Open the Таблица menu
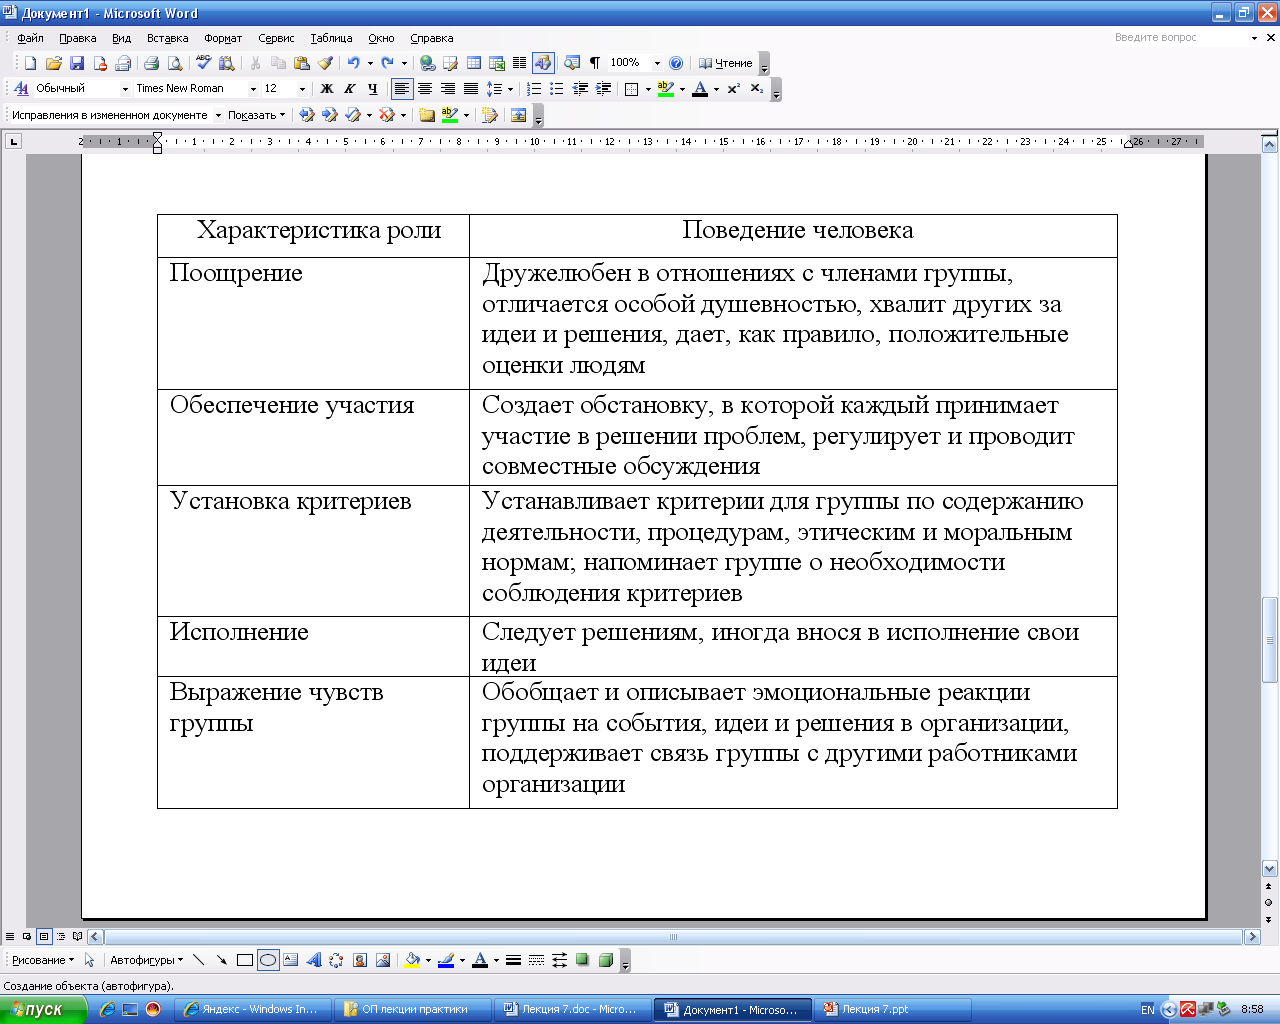 click(x=331, y=38)
